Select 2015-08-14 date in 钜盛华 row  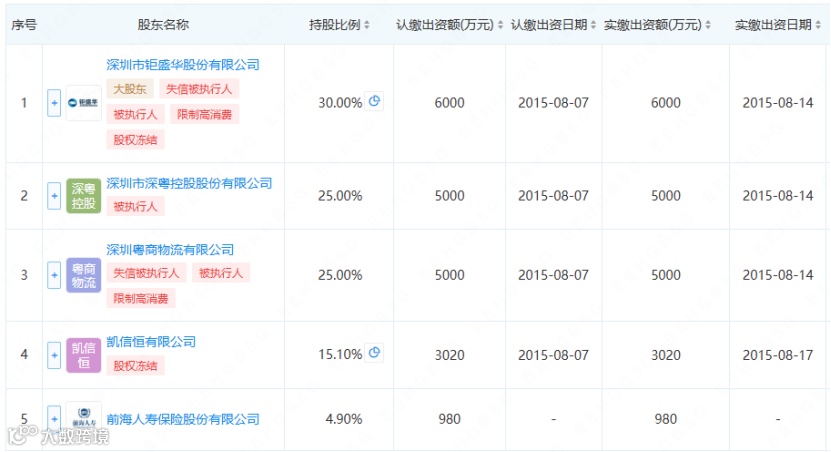[x=777, y=103]
